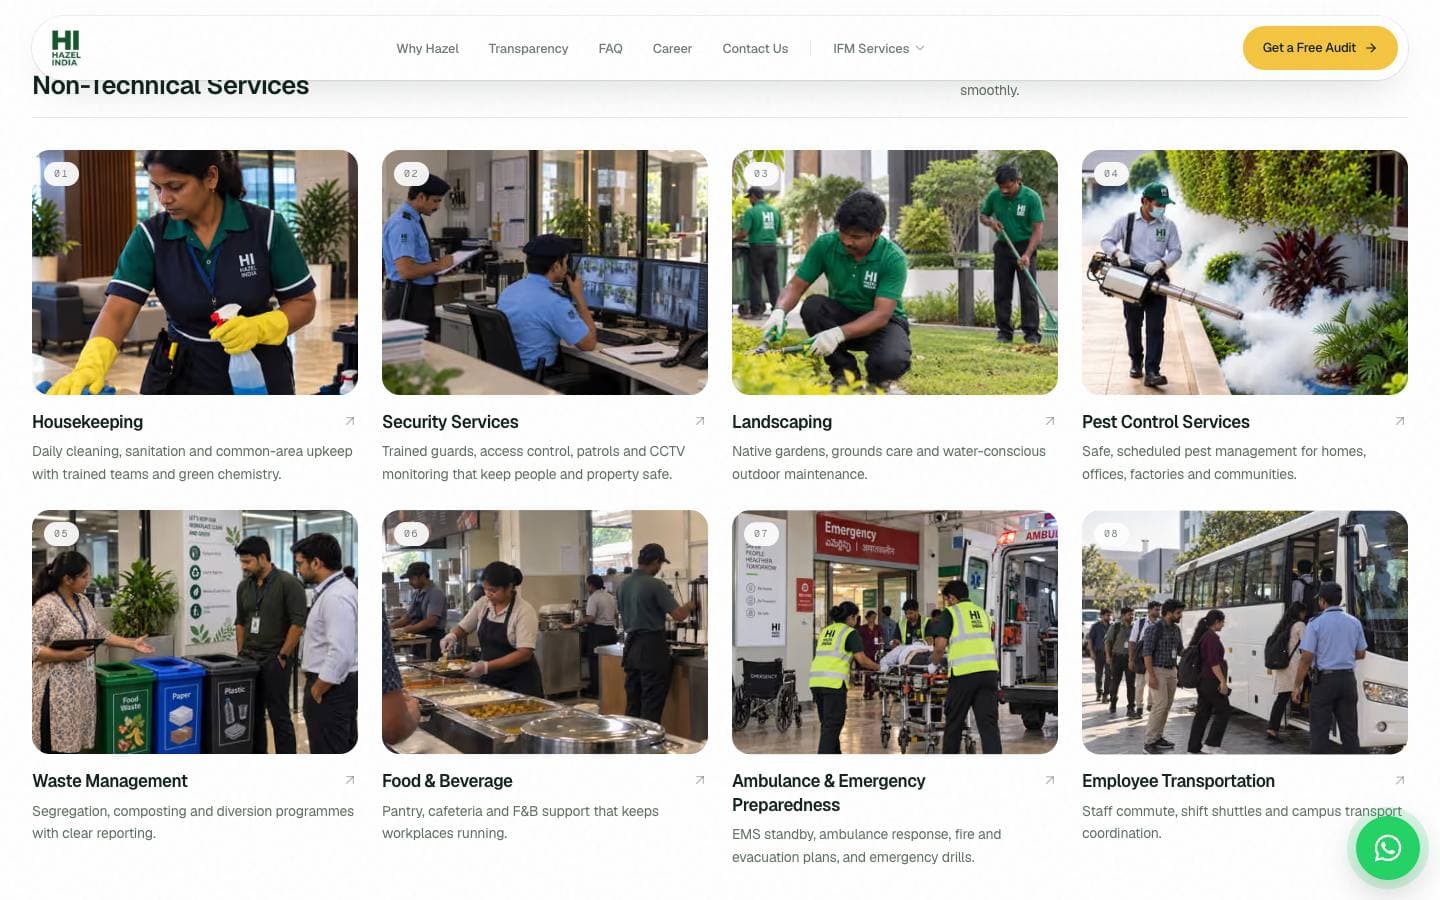Click the Get a Free Audit button
This screenshot has height=900, width=1440.
(1320, 48)
